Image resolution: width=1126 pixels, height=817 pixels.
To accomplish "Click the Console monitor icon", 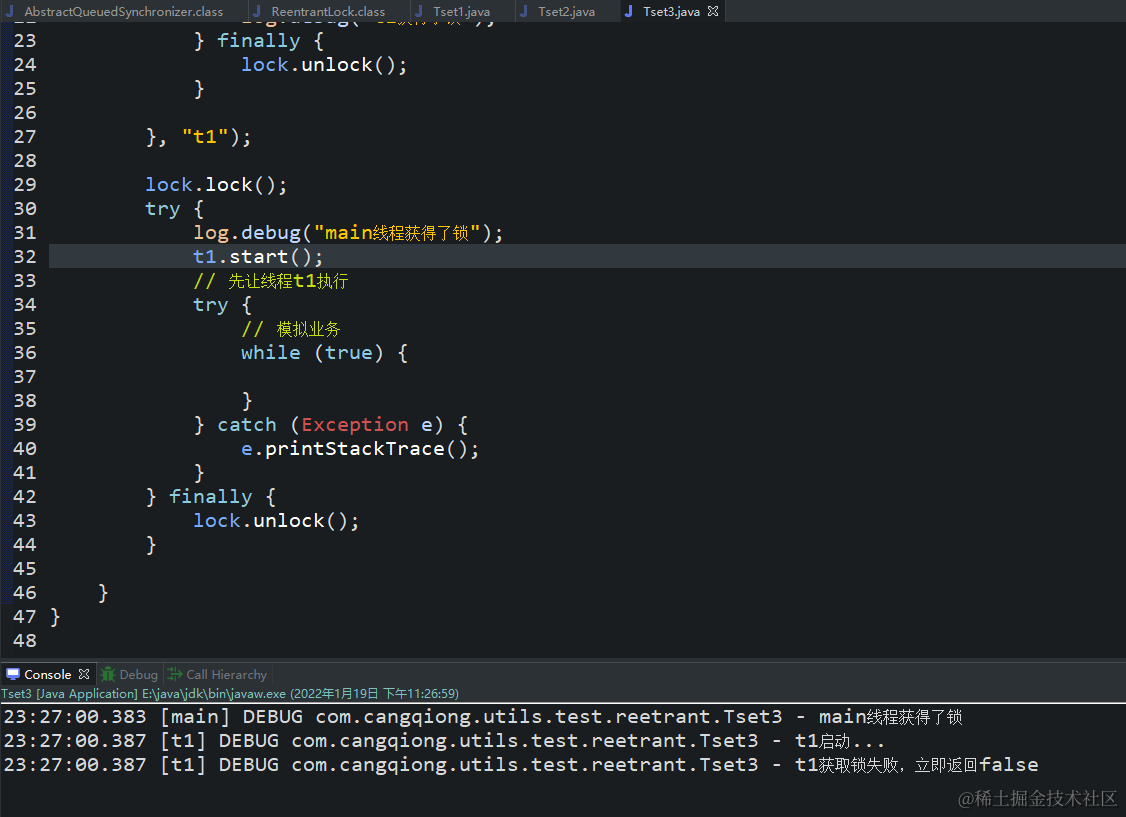I will [13, 674].
